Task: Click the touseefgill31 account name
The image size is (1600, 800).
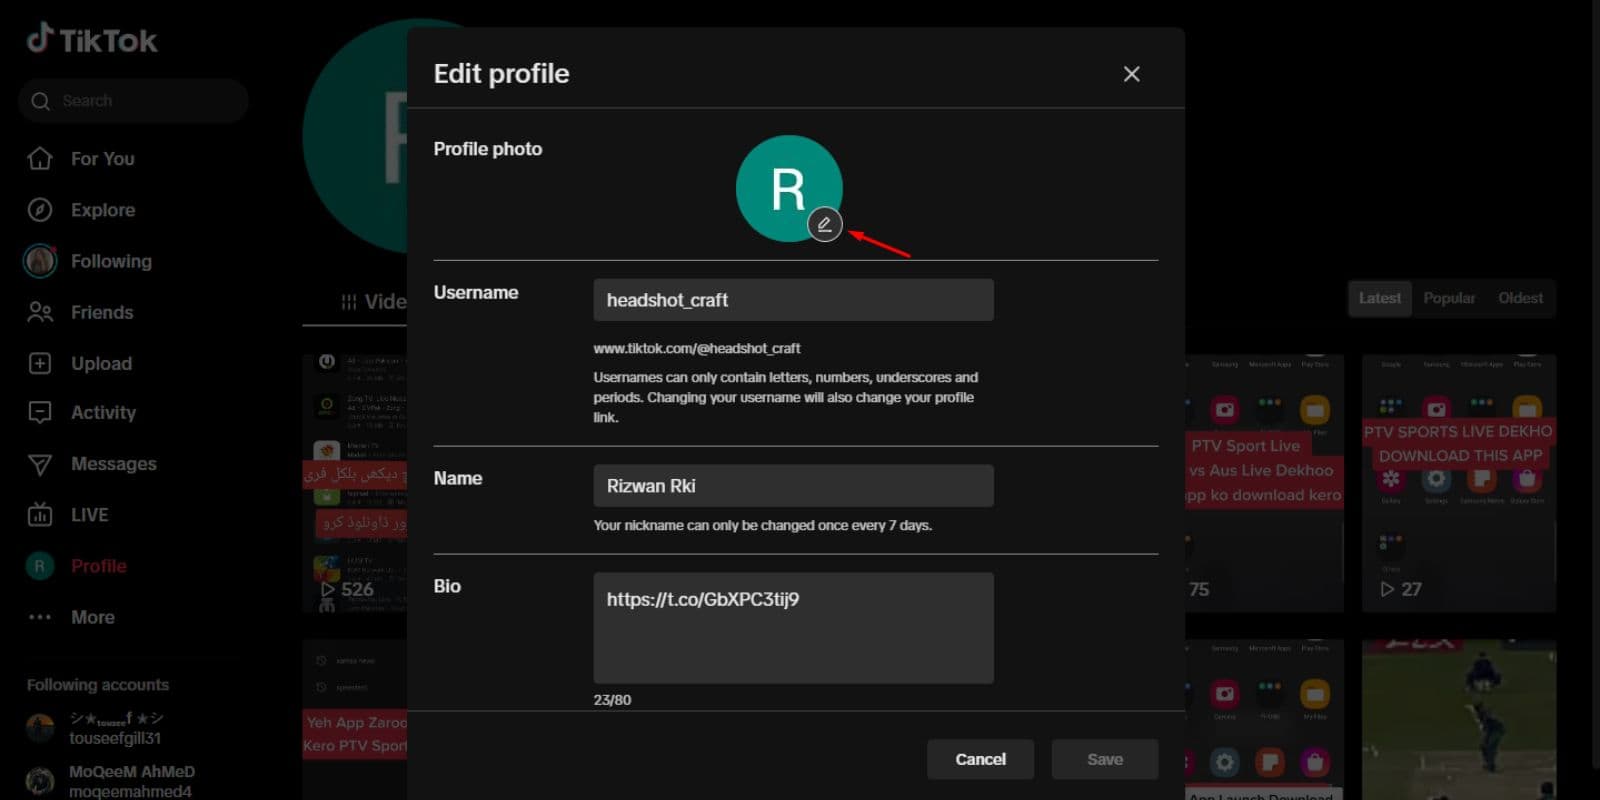Action: tap(115, 738)
